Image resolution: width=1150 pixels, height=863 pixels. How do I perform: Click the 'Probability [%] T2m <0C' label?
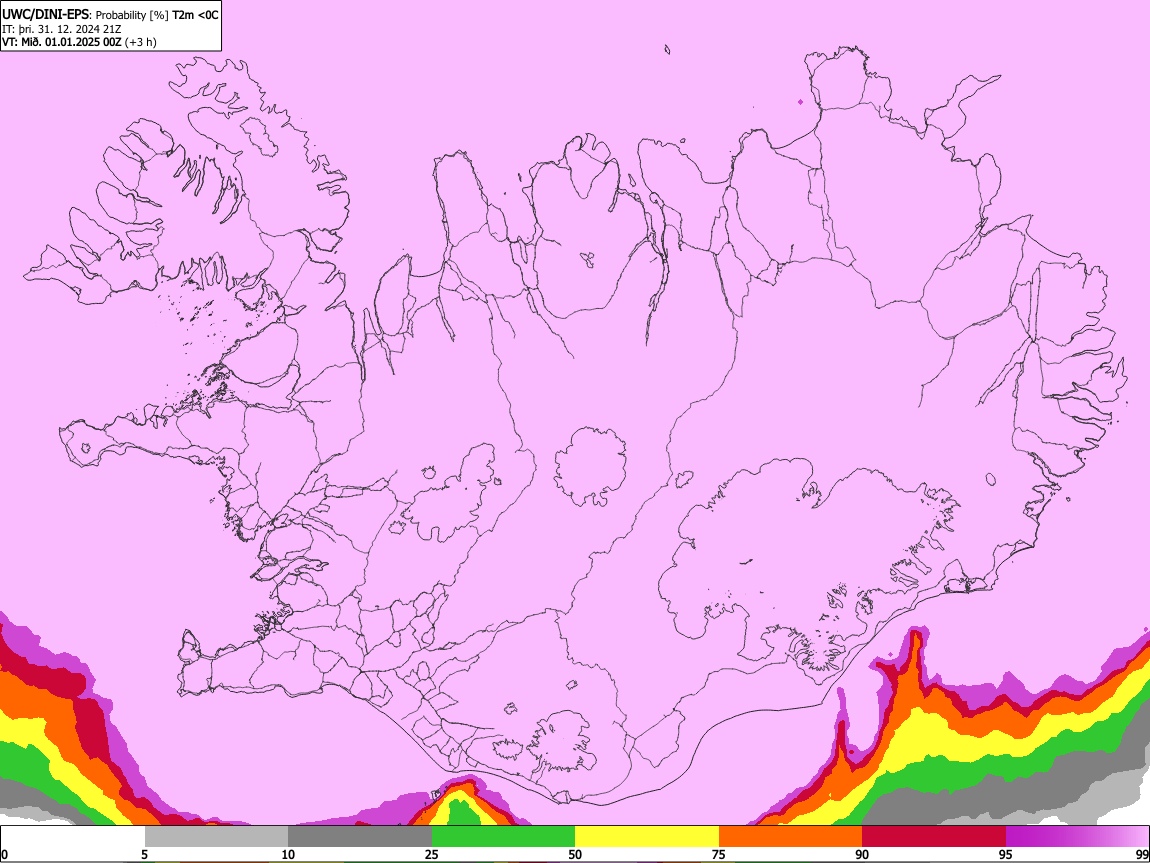point(157,15)
